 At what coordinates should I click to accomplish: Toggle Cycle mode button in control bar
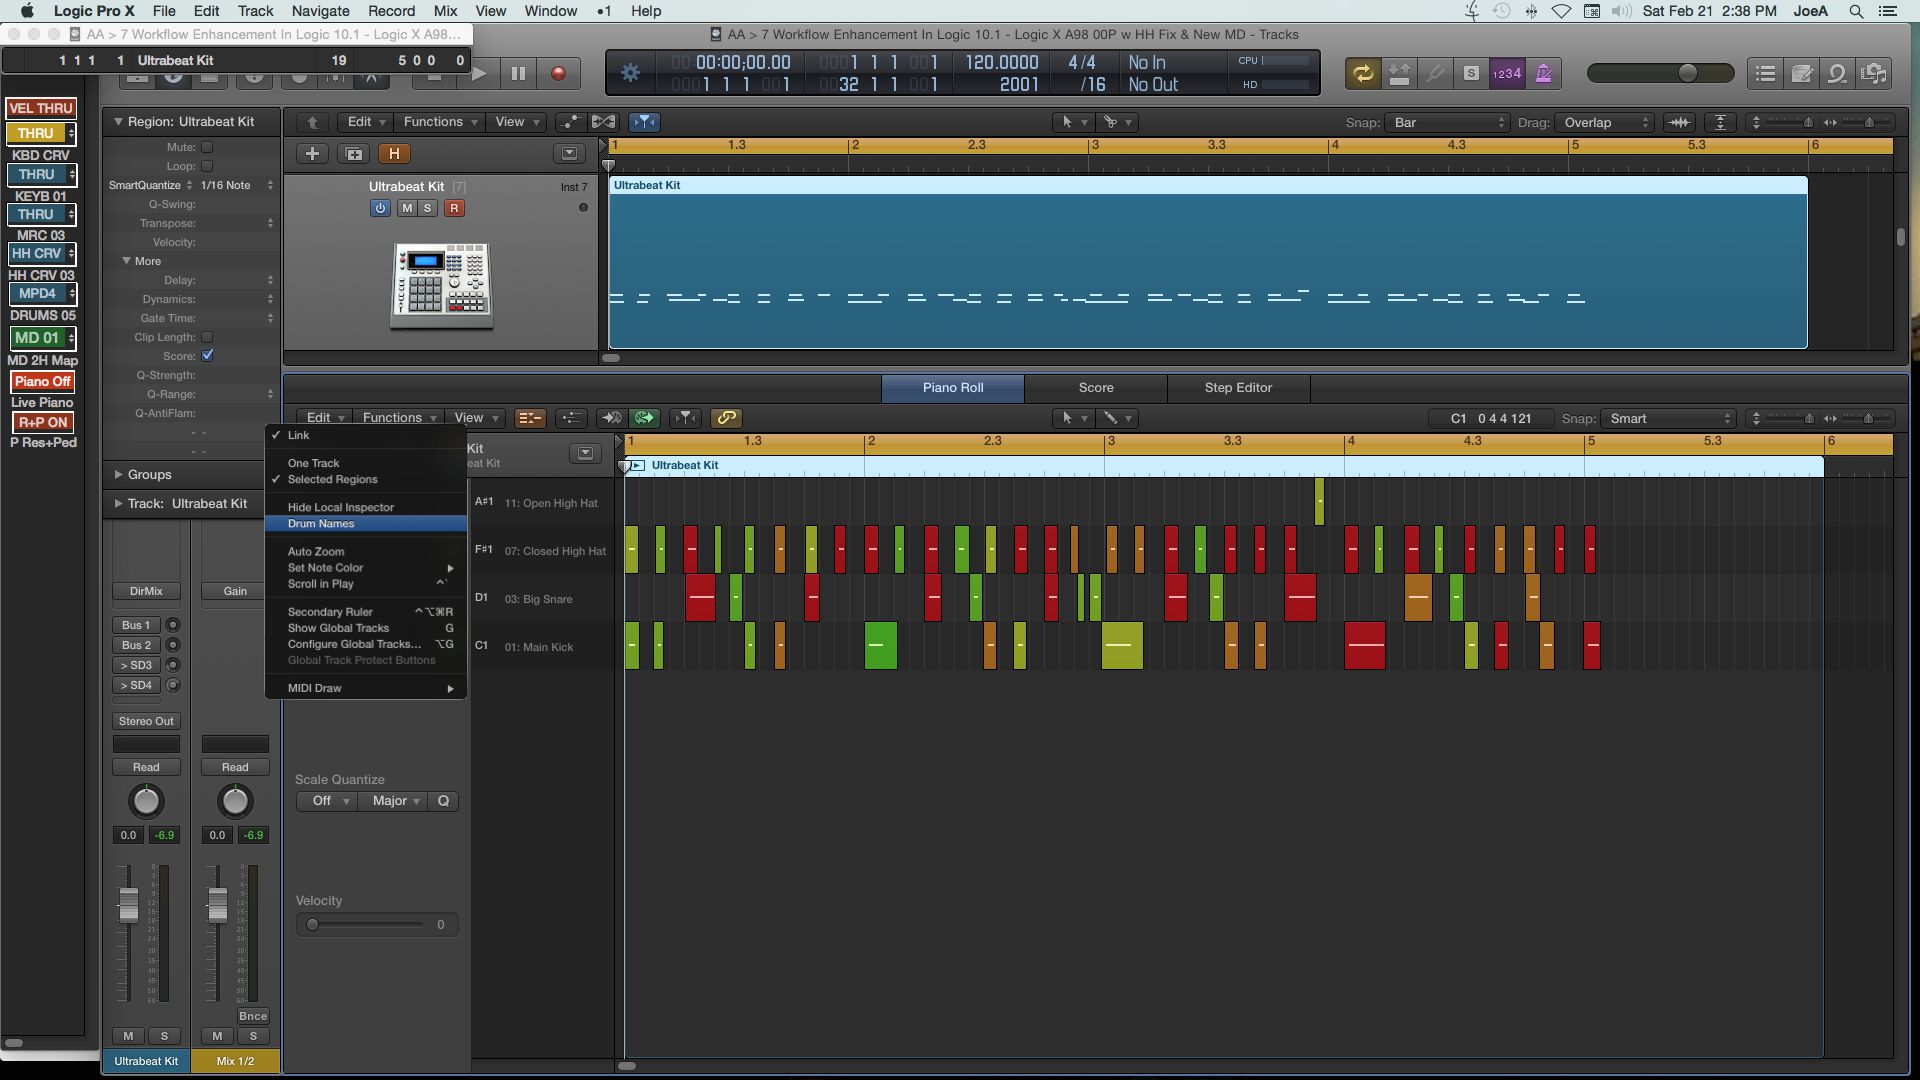[x=1362, y=73]
